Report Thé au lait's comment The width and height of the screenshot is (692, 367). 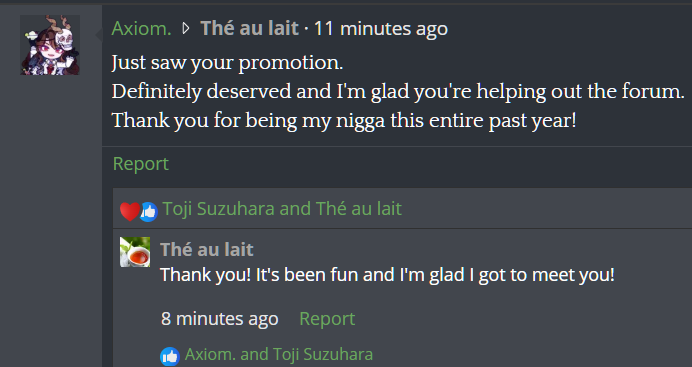pos(327,318)
